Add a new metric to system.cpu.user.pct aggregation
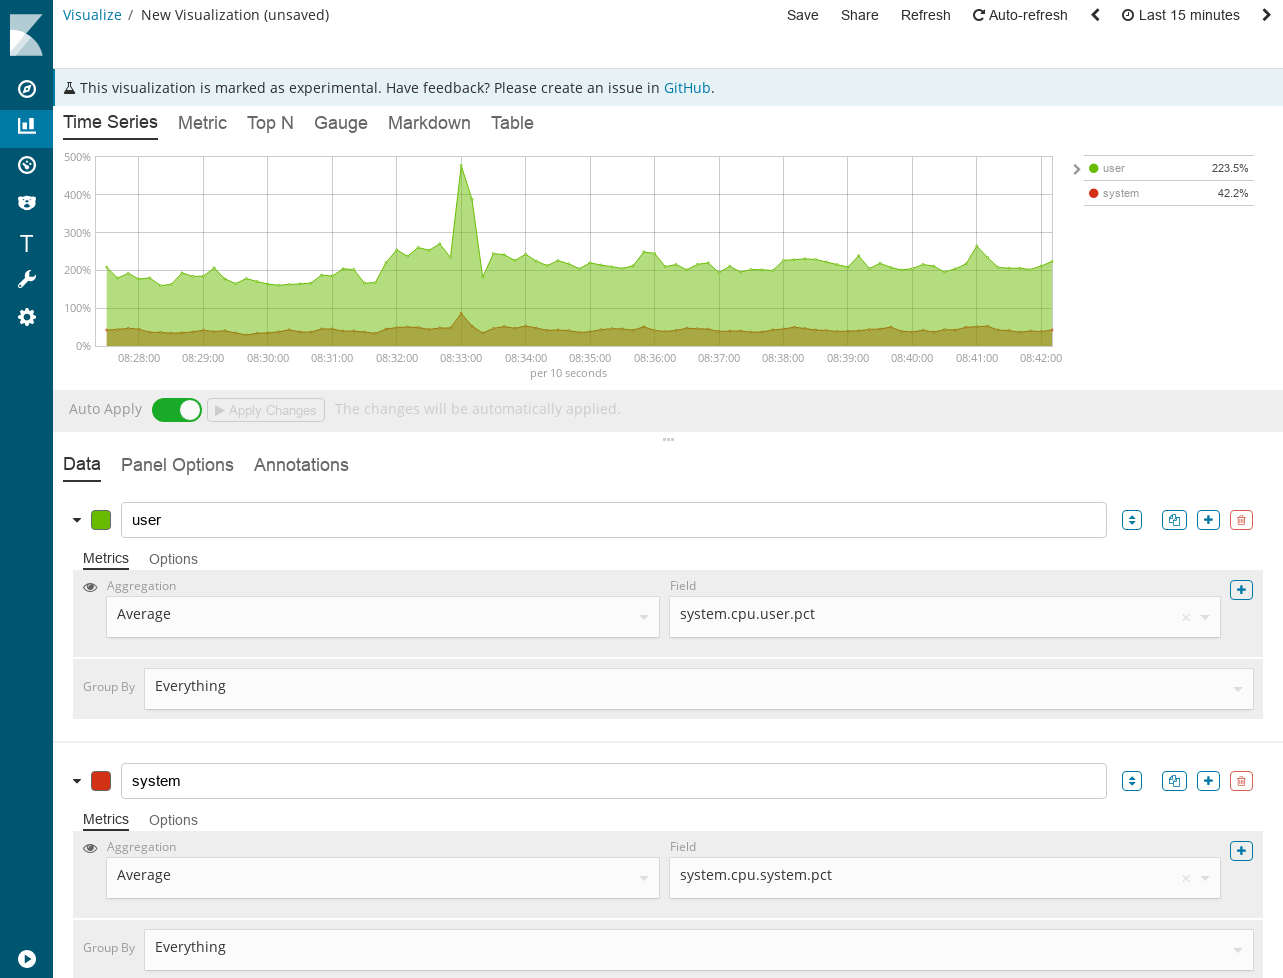This screenshot has height=978, width=1283. [1240, 590]
